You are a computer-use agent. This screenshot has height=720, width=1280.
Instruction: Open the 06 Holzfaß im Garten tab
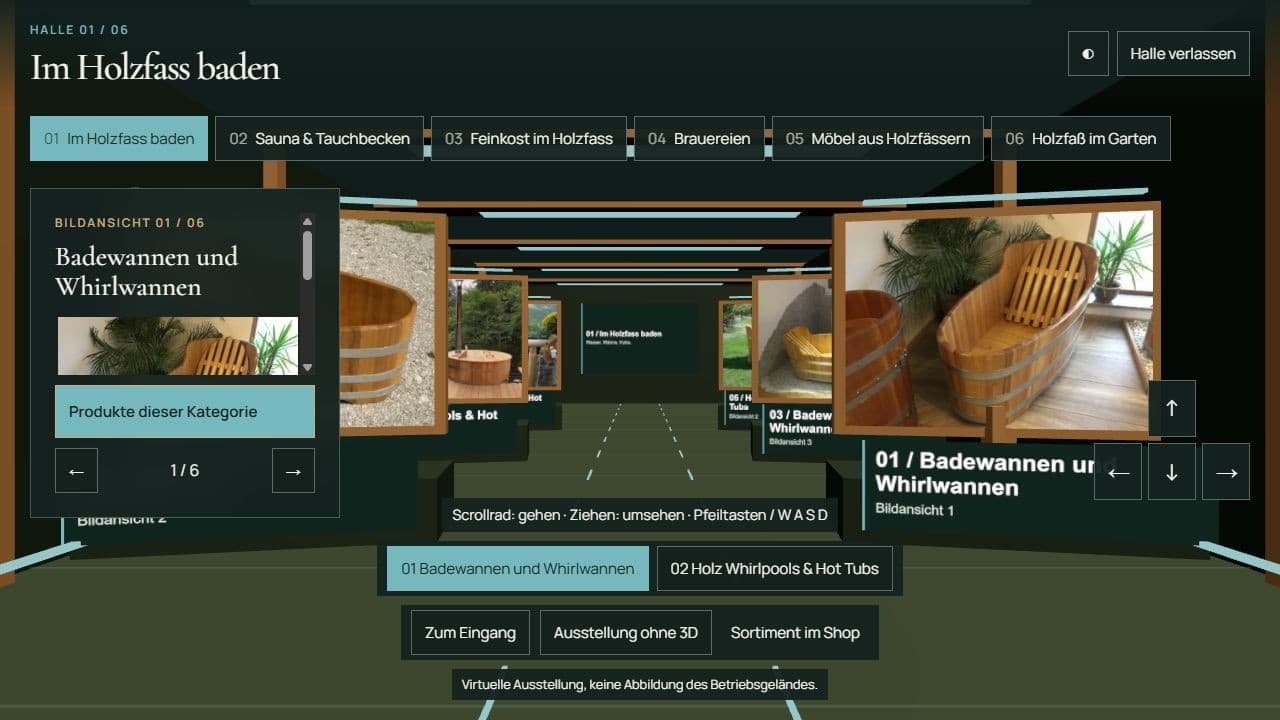(1081, 139)
